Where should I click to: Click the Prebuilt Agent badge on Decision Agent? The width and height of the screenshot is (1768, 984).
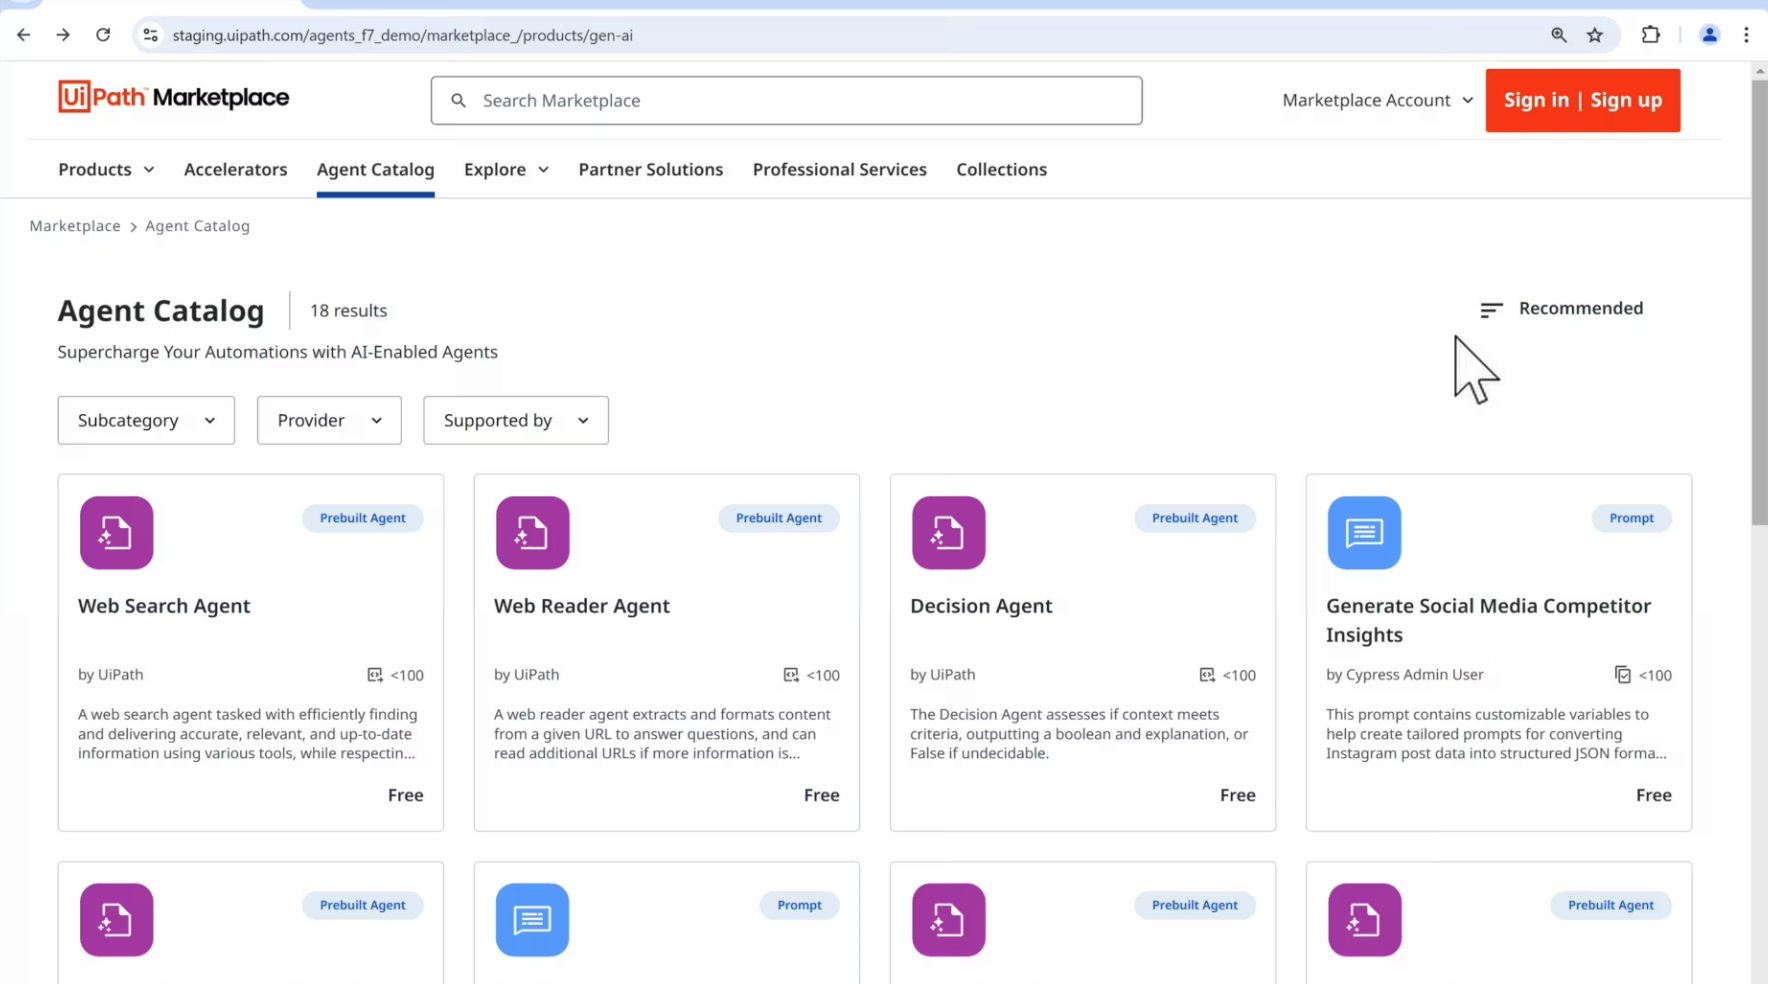point(1194,518)
